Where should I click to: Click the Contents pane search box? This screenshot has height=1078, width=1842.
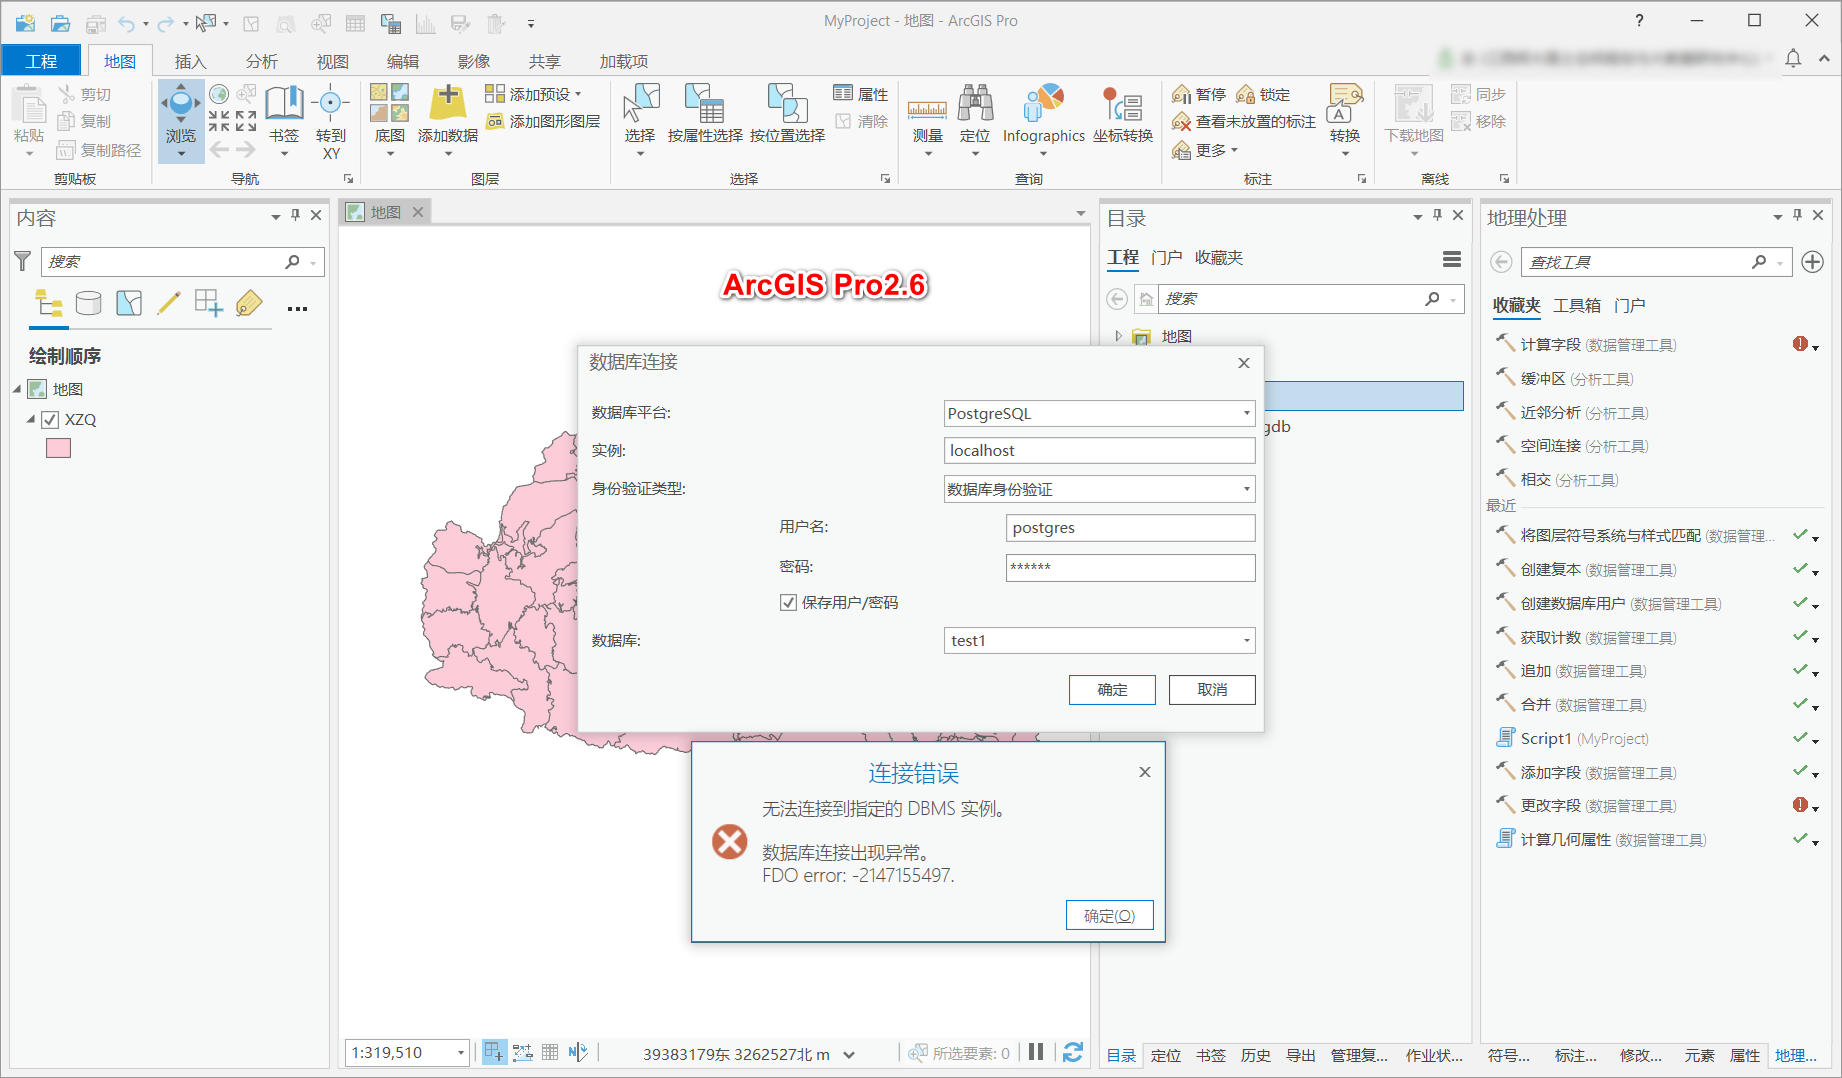pyautogui.click(x=183, y=261)
